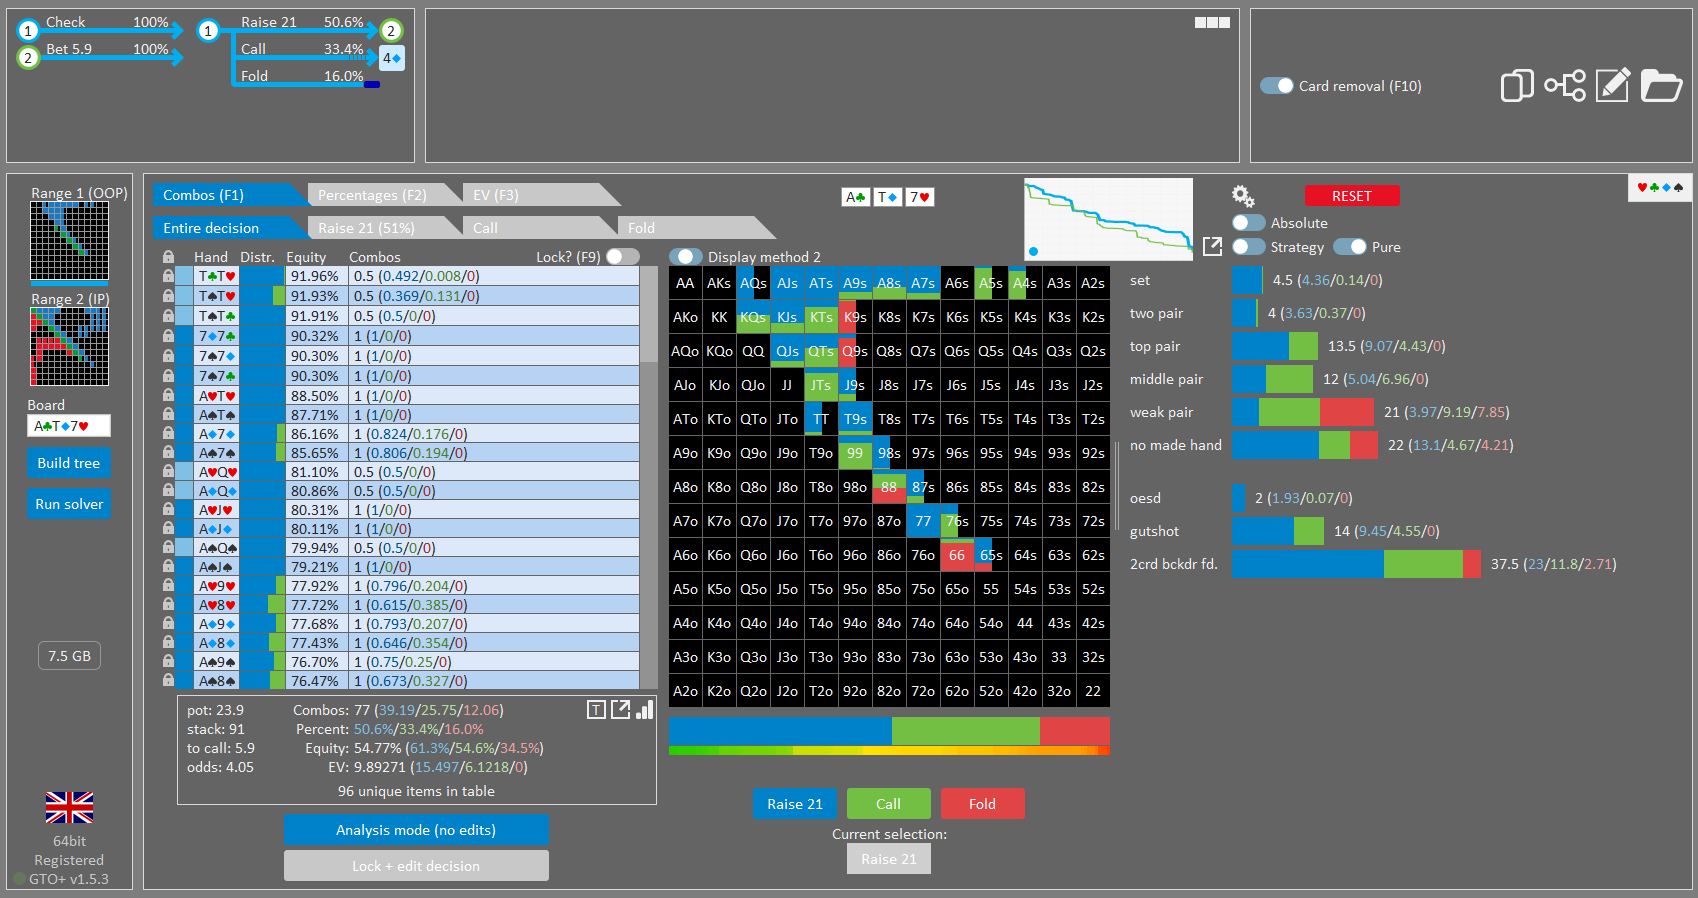Click the three squares layout icon
The image size is (1698, 898).
tap(1212, 22)
